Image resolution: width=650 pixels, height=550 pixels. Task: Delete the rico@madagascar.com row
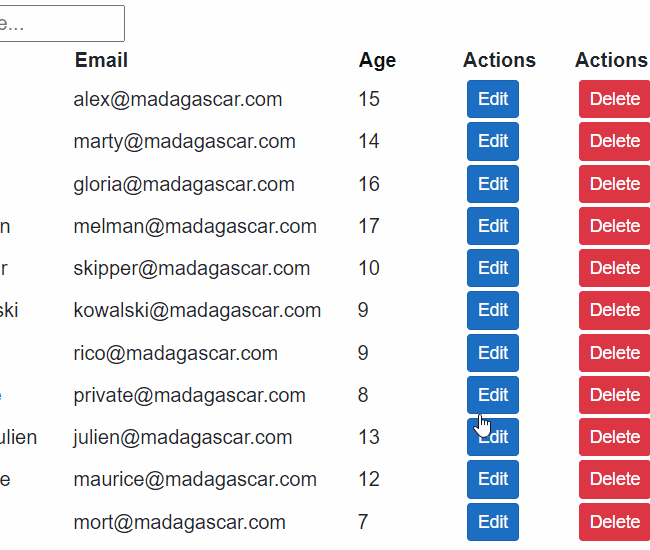614,353
